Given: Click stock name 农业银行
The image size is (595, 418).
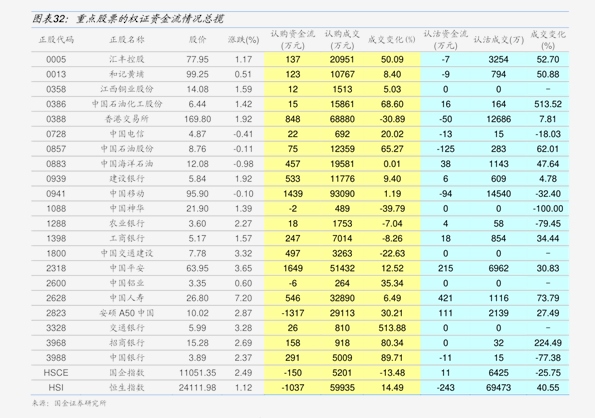Looking at the screenshot, I should [127, 223].
